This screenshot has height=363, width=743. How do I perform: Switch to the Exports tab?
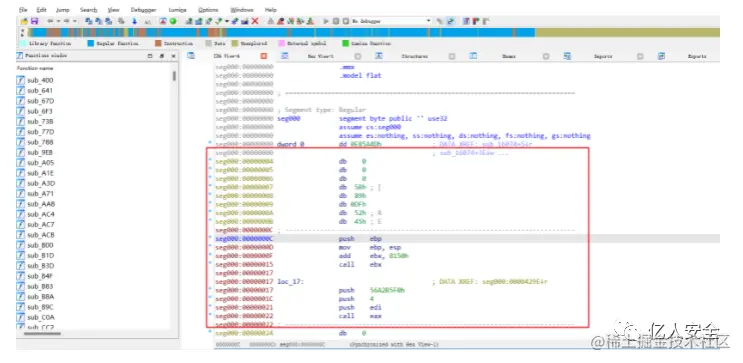pyautogui.click(x=697, y=56)
